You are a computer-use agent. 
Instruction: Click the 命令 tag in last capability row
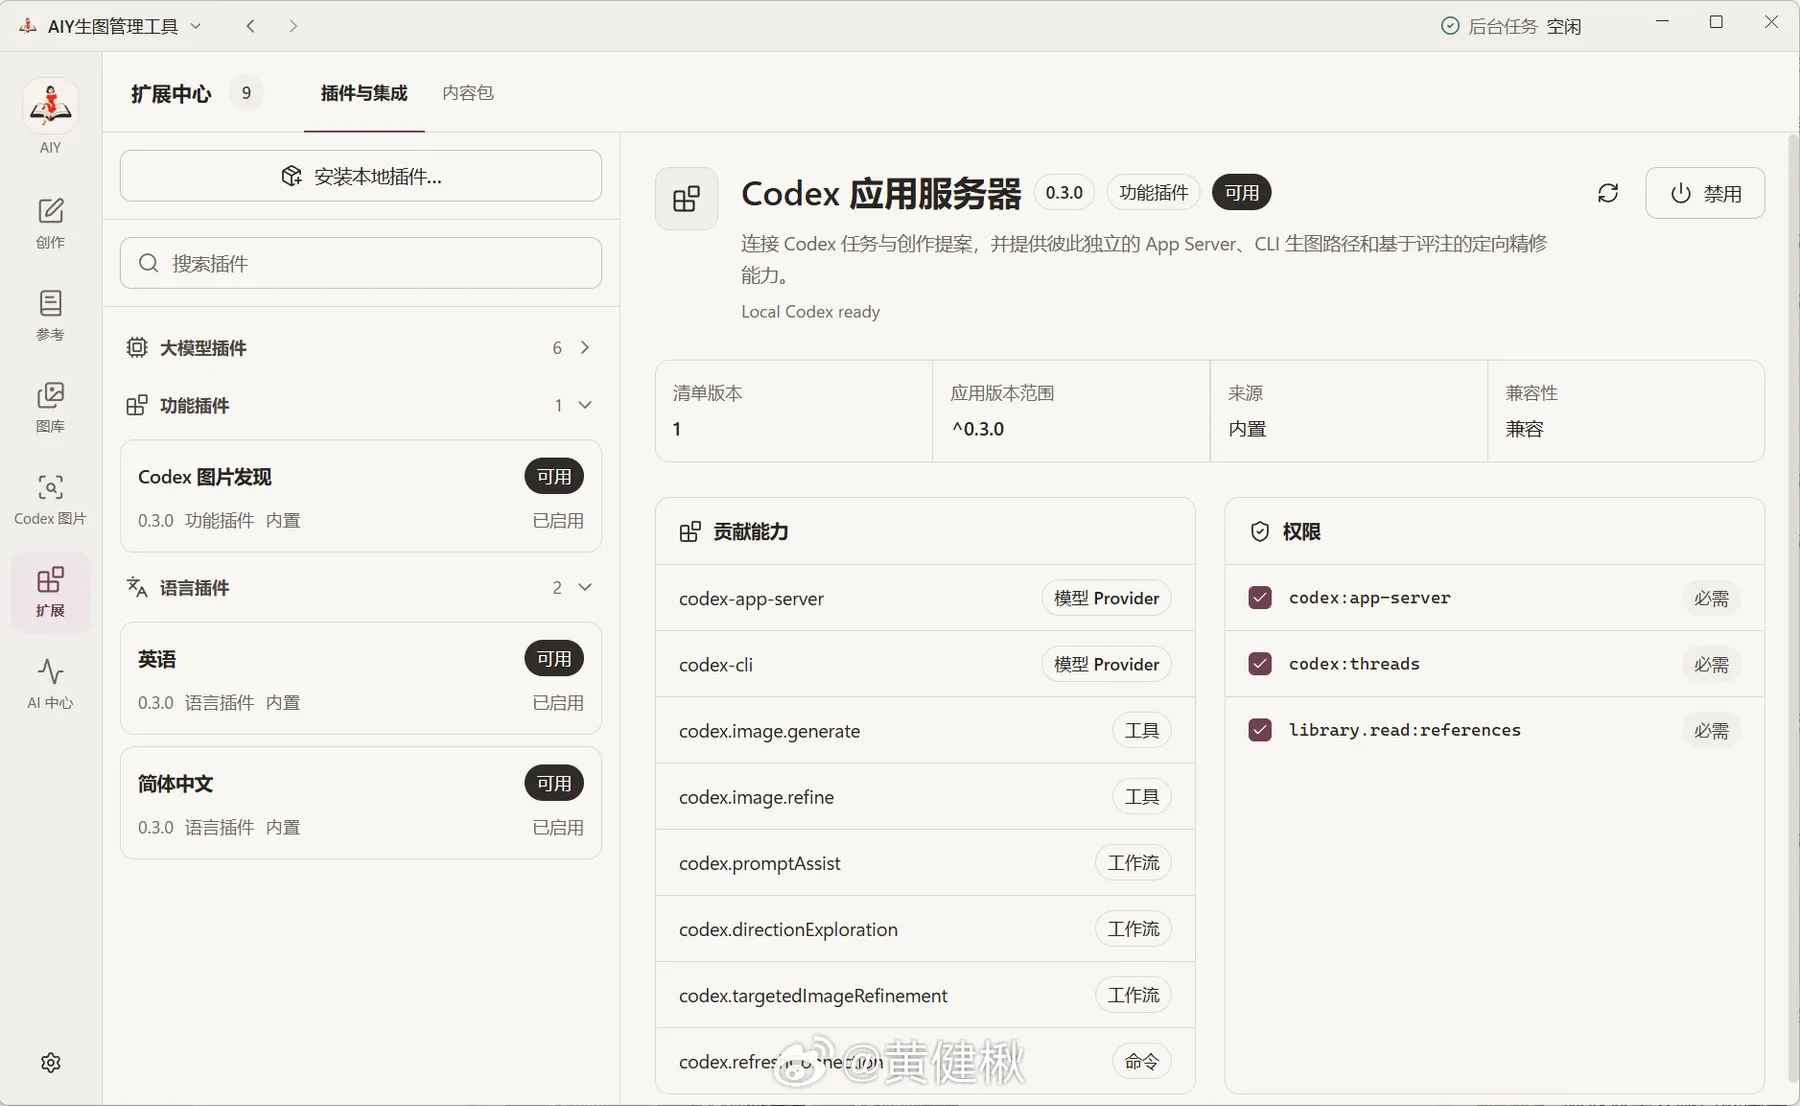pos(1142,1061)
